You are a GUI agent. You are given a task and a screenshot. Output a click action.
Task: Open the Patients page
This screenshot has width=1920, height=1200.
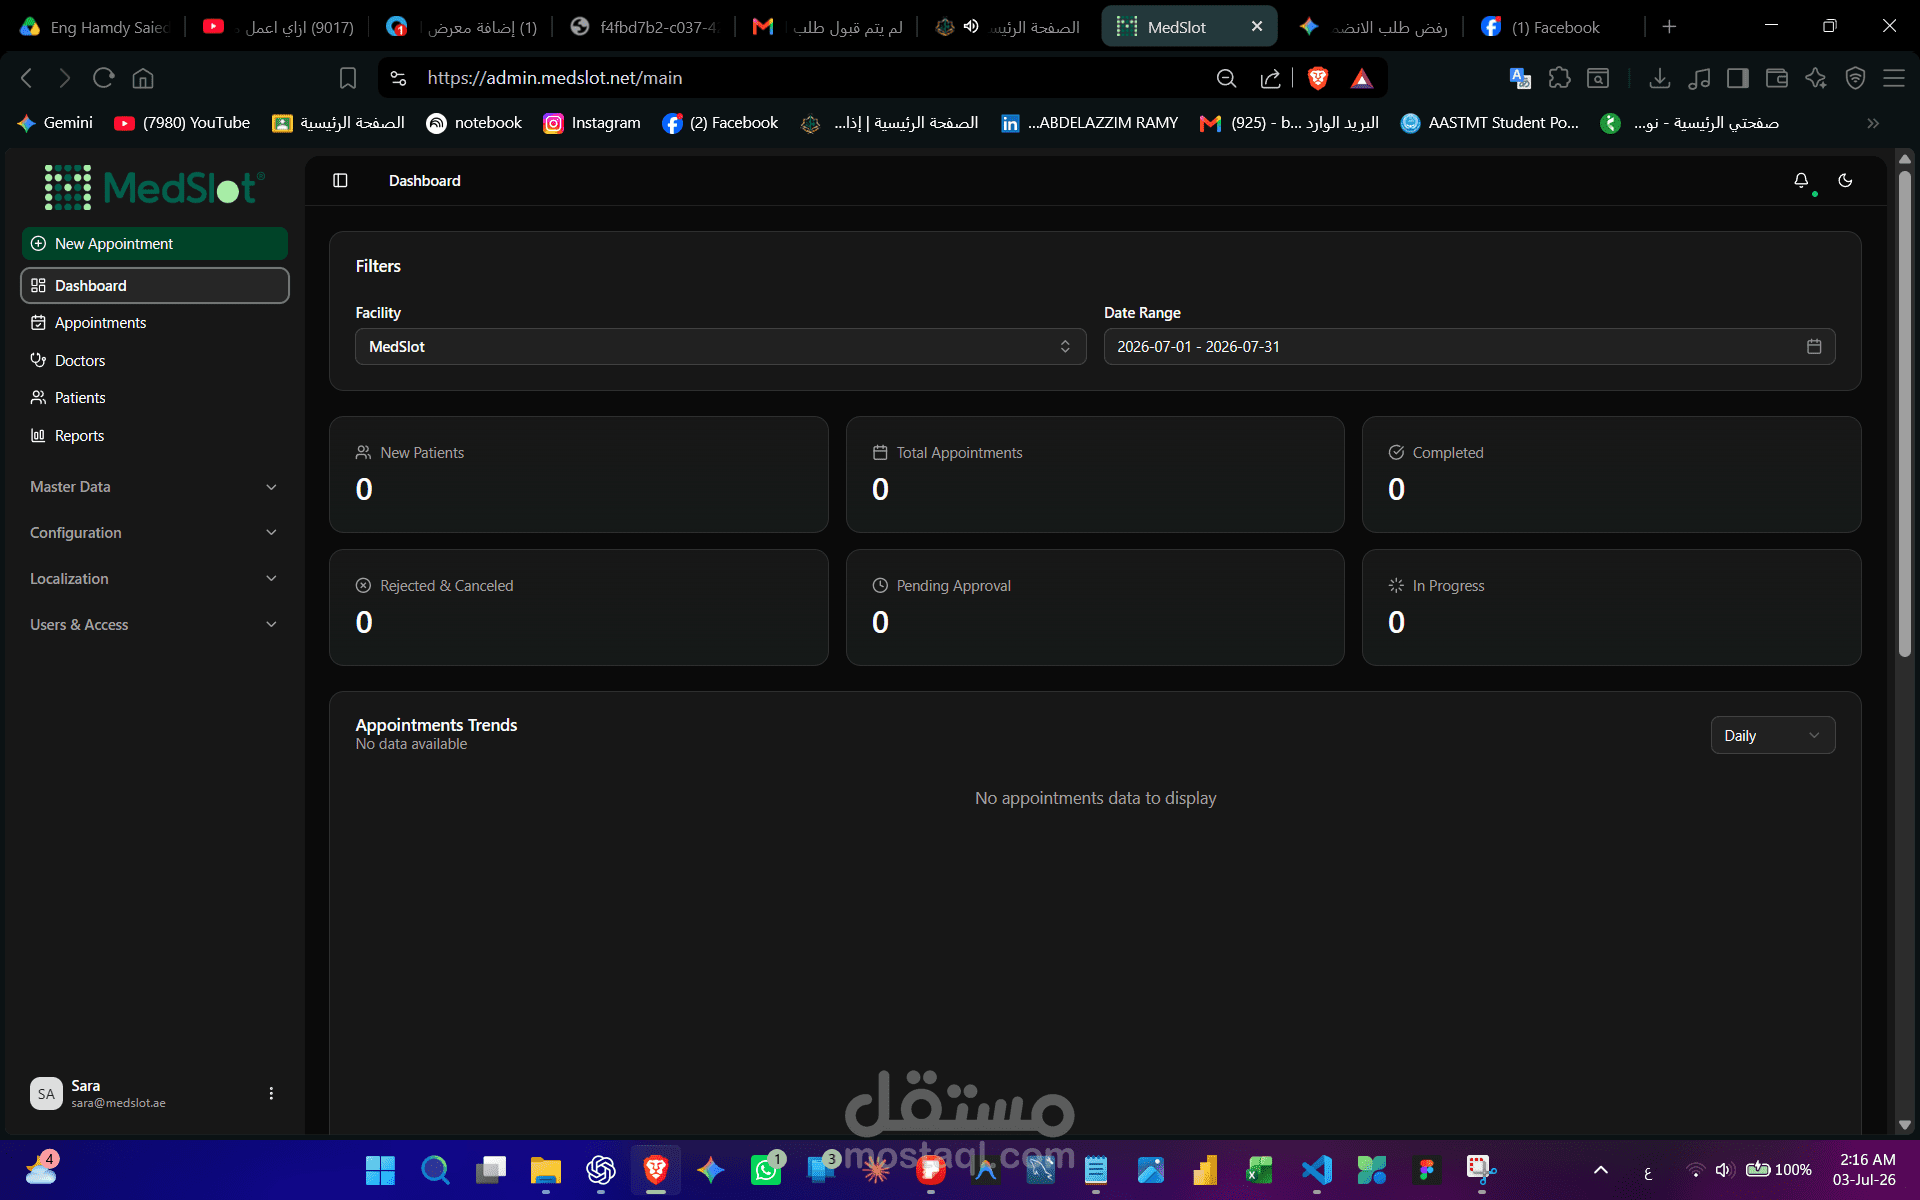155,397
